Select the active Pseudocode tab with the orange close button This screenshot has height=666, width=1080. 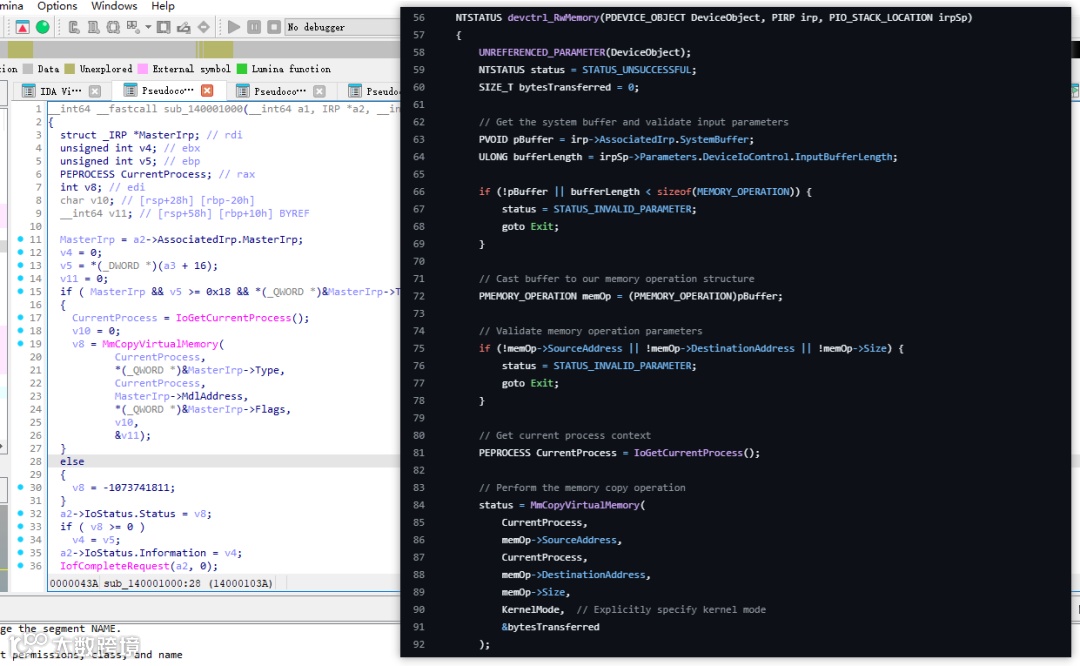(167, 90)
